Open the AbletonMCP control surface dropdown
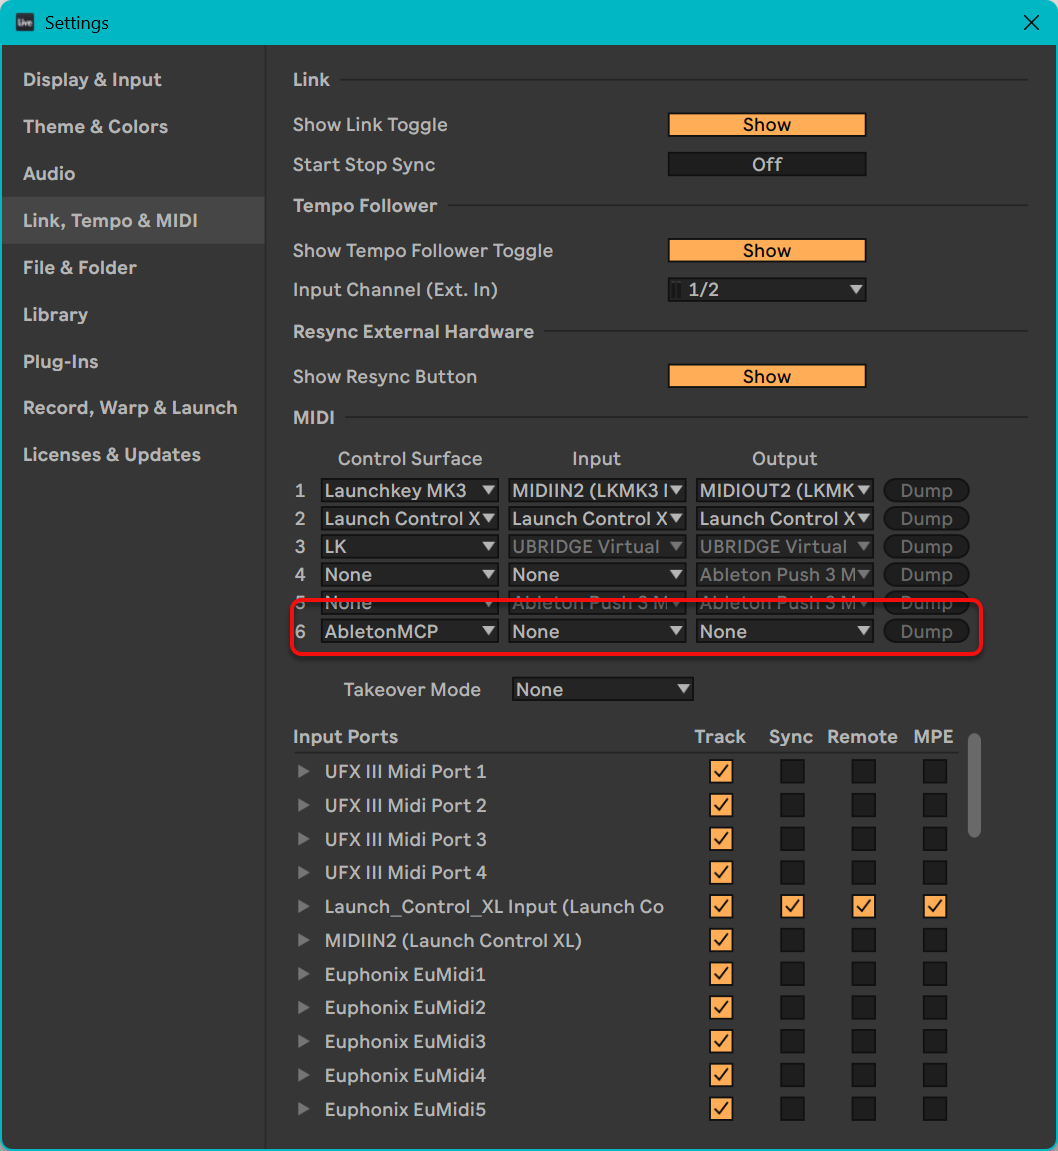This screenshot has height=1151, width=1058. pyautogui.click(x=409, y=632)
